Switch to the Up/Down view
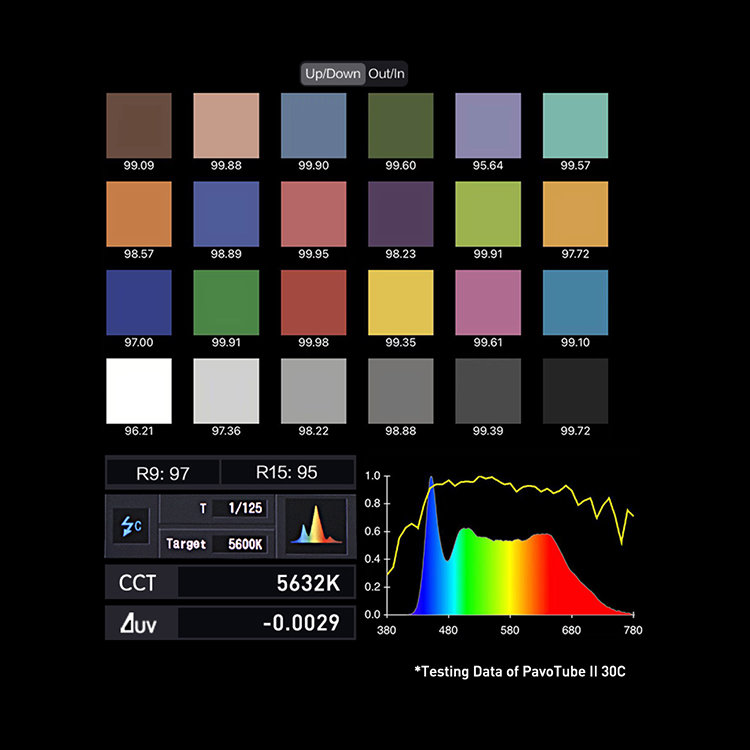750x750 pixels. click(x=333, y=74)
